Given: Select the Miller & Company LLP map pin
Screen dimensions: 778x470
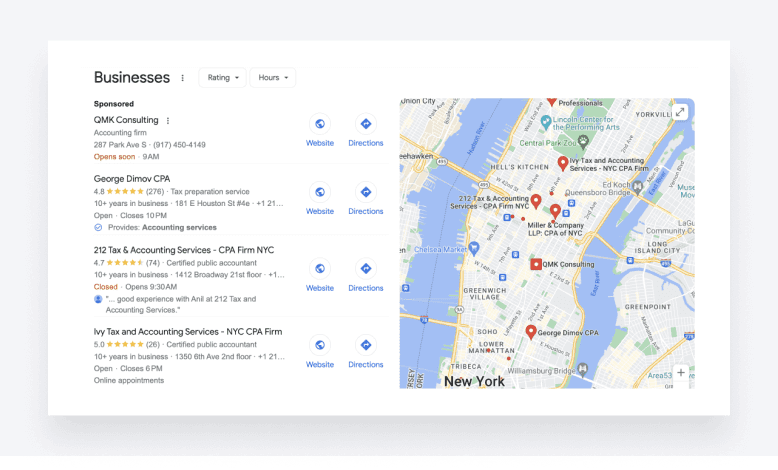Looking at the screenshot, I should point(555,211).
